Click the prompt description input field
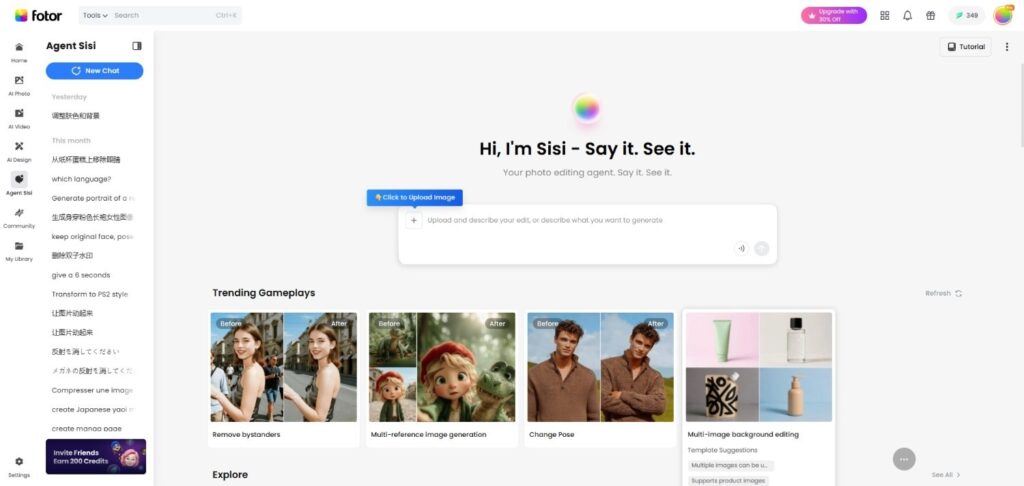Viewport: 1024px width, 486px height. tap(580, 220)
